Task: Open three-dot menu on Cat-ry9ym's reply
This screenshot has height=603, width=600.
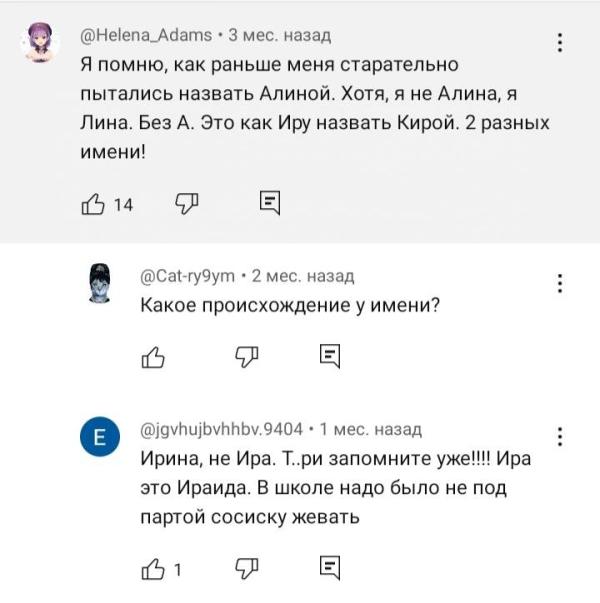Action: tap(559, 283)
